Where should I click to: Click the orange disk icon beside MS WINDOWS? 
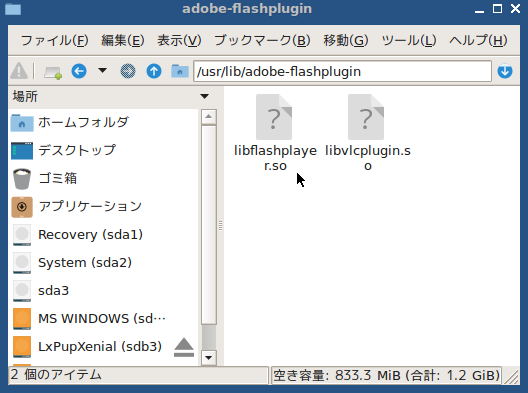(x=22, y=319)
